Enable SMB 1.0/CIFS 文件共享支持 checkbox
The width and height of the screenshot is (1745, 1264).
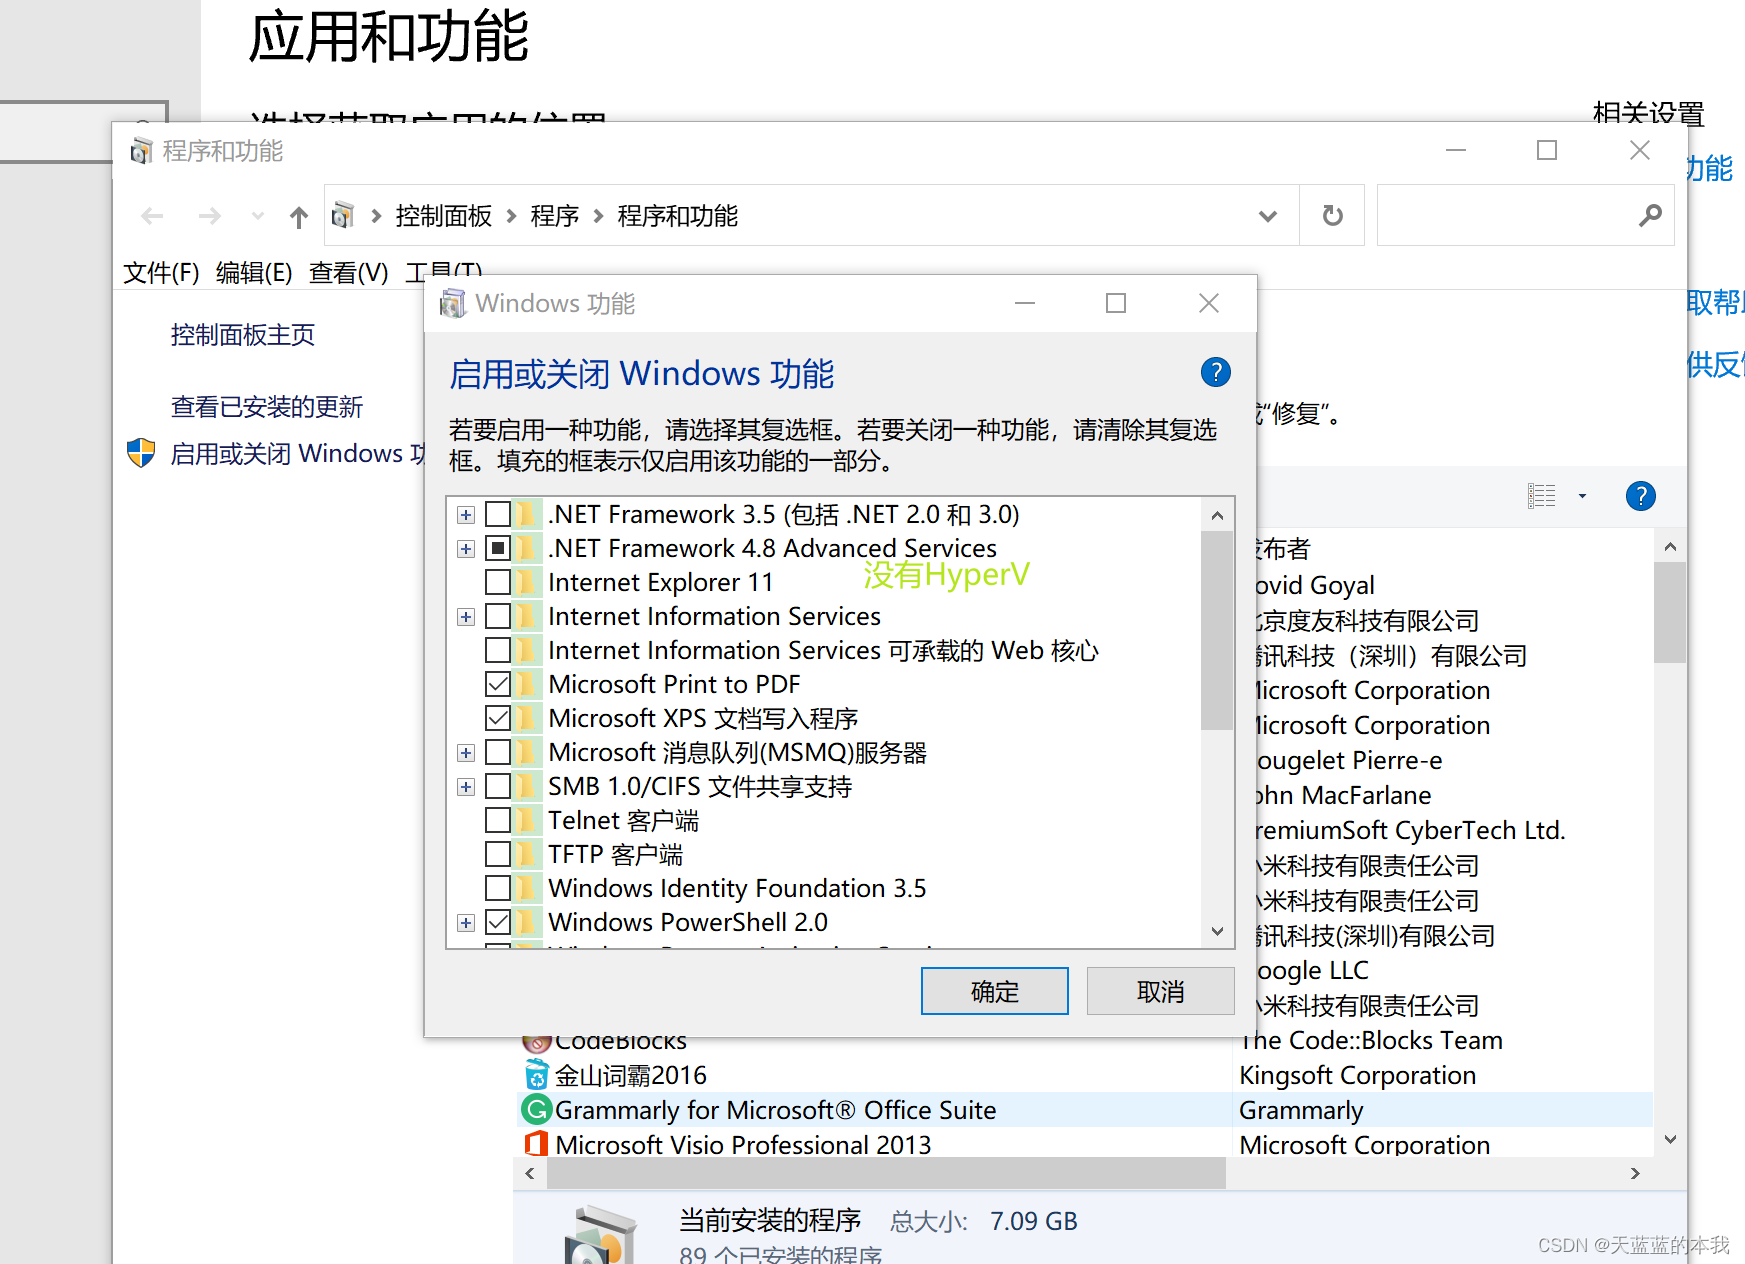498,786
